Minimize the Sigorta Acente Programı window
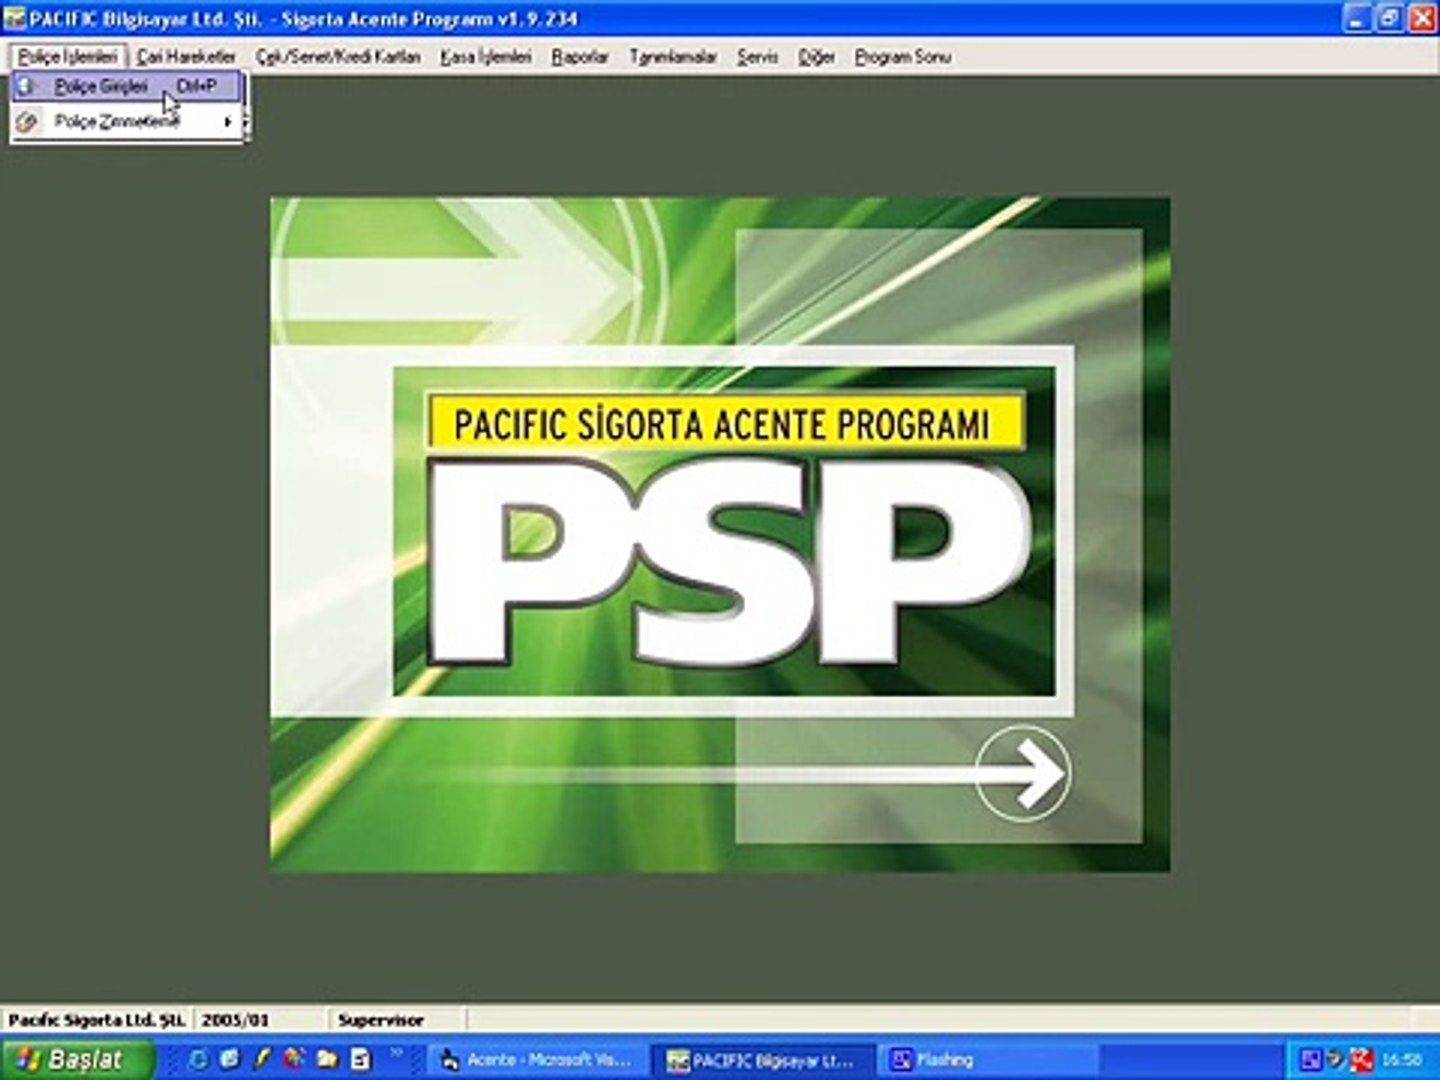Screen dimensions: 1440x1080 [x=1357, y=18]
